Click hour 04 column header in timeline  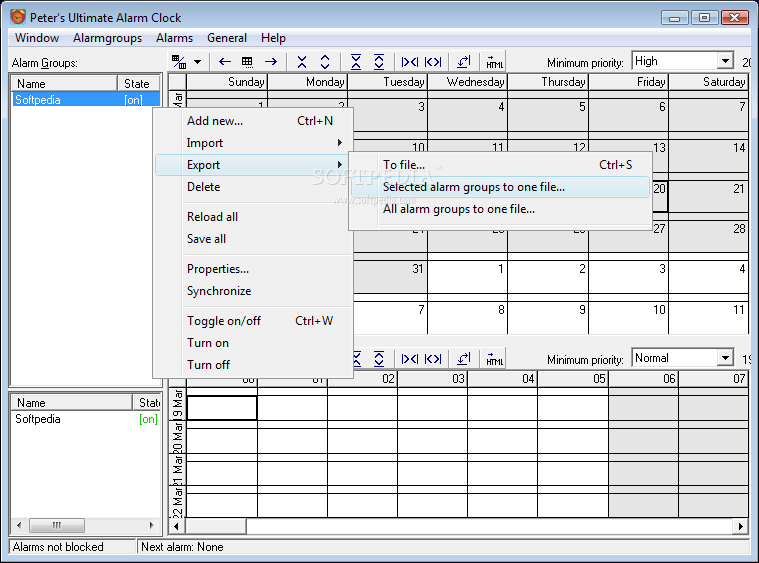click(502, 379)
